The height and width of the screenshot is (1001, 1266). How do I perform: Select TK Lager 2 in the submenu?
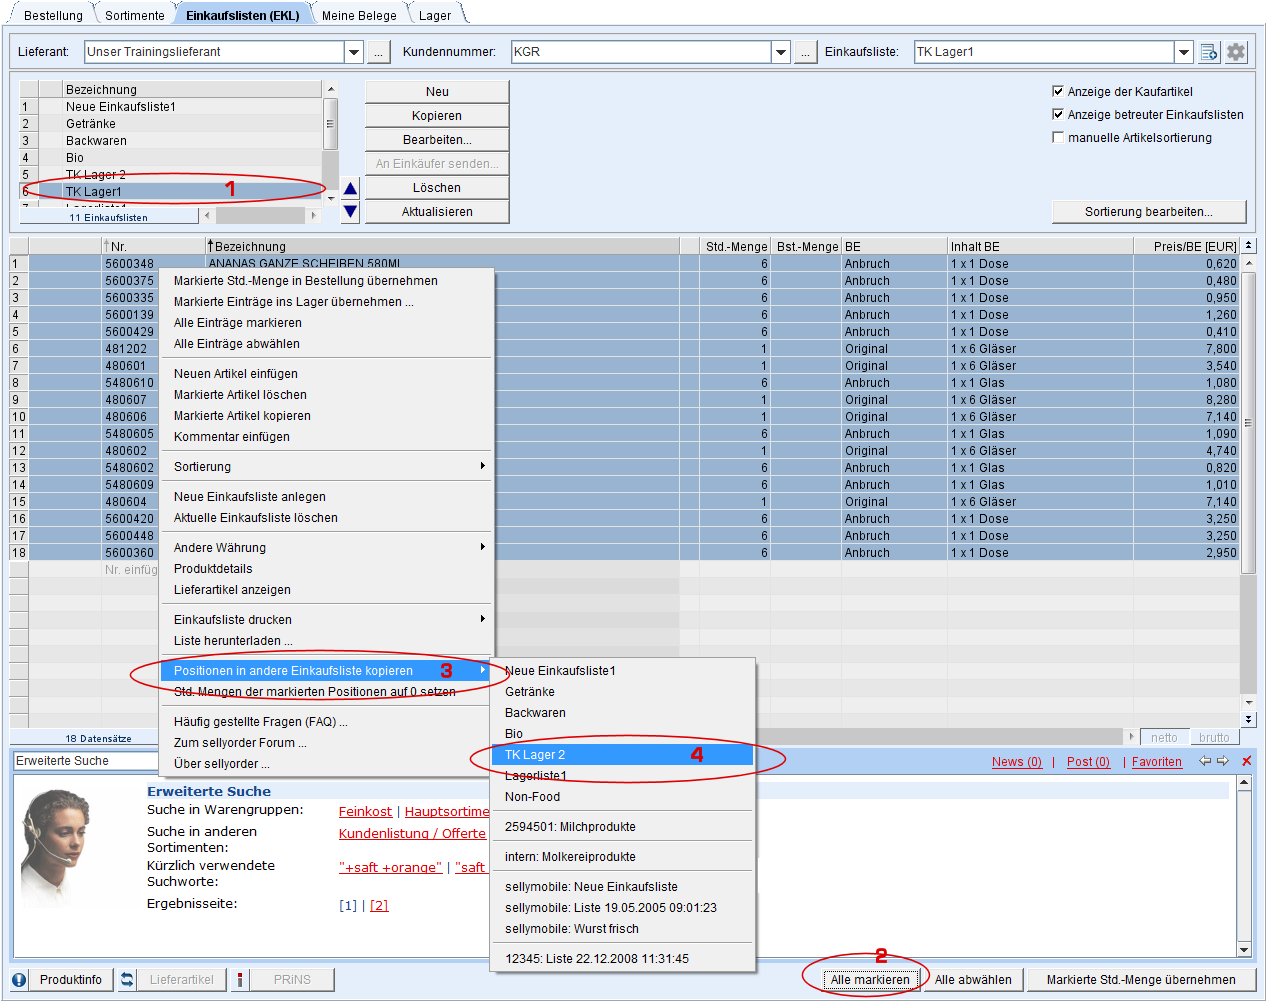tap(535, 755)
